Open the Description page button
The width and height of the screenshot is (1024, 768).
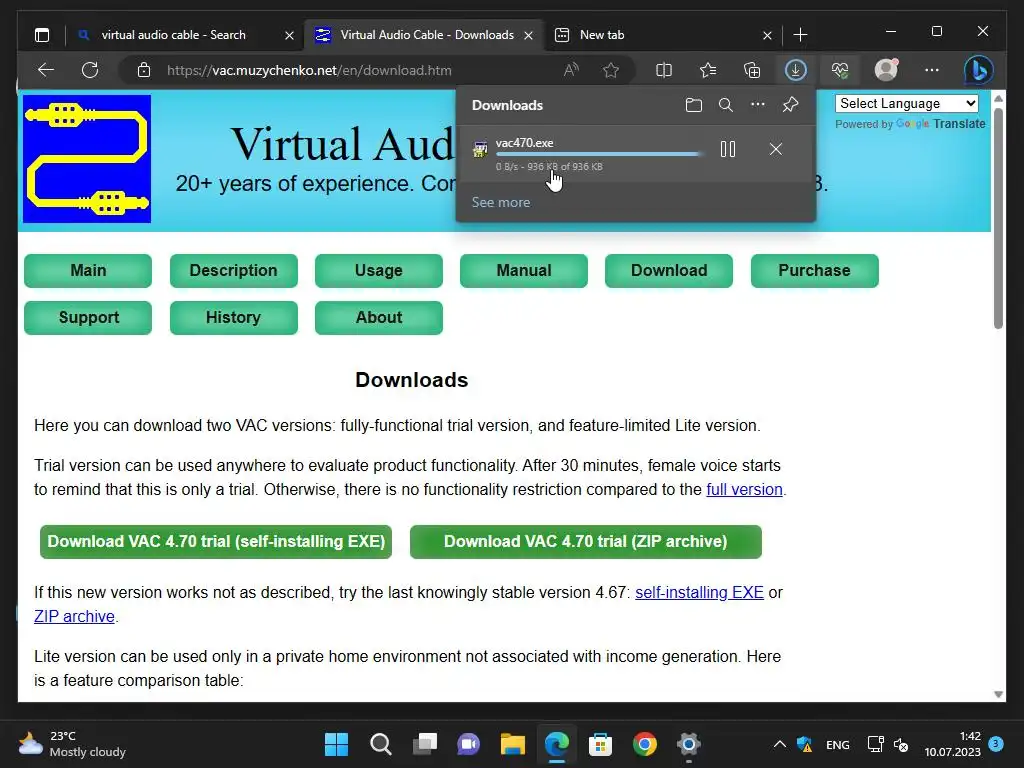tap(233, 270)
